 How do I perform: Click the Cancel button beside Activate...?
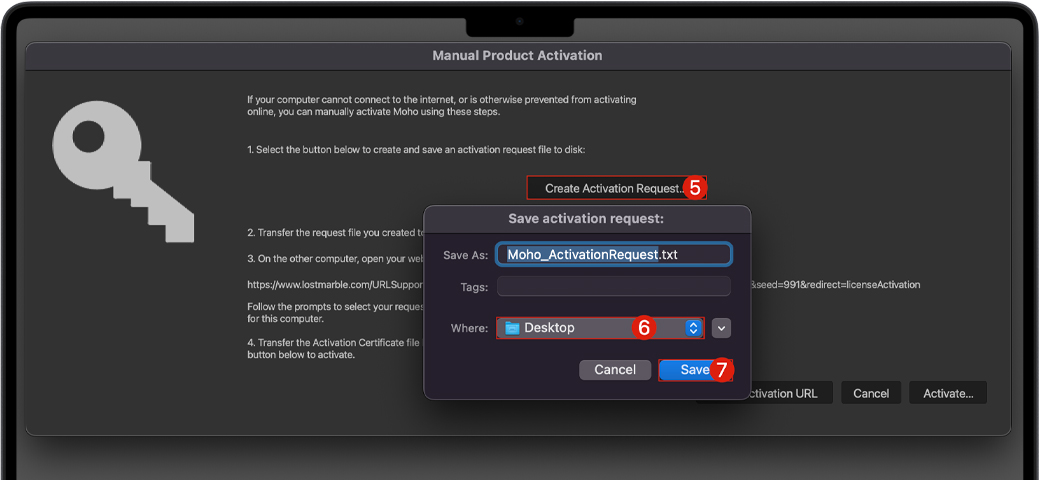(871, 393)
